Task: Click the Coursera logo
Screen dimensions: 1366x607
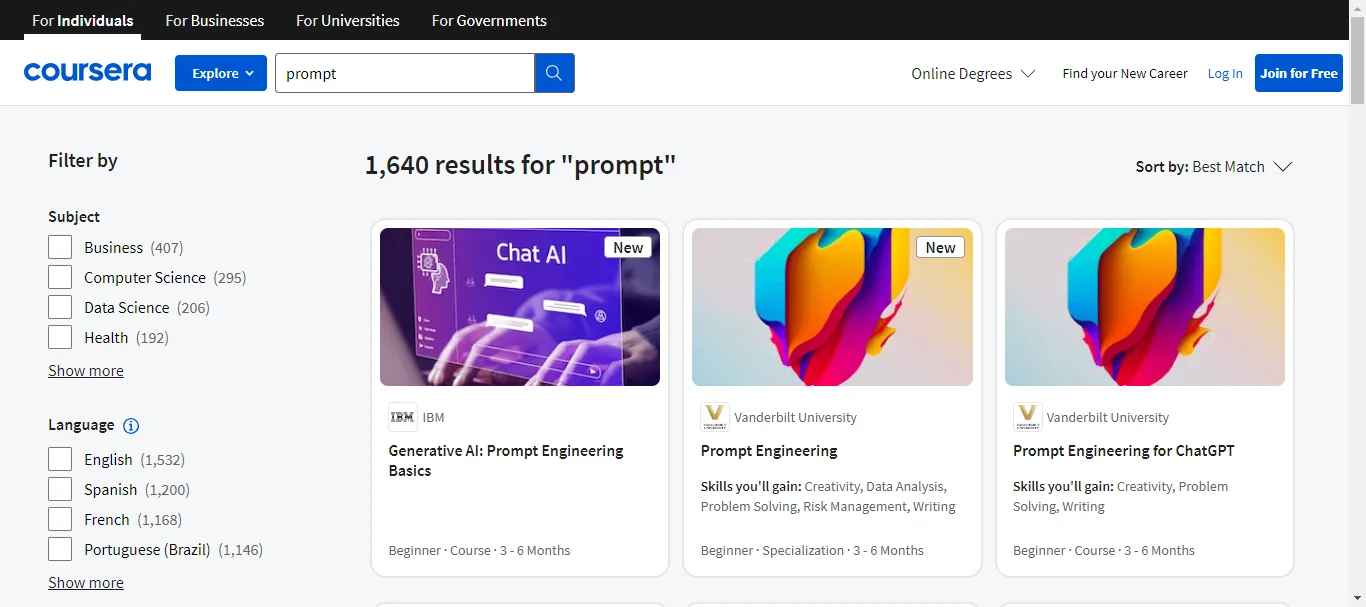Action: click(x=87, y=72)
